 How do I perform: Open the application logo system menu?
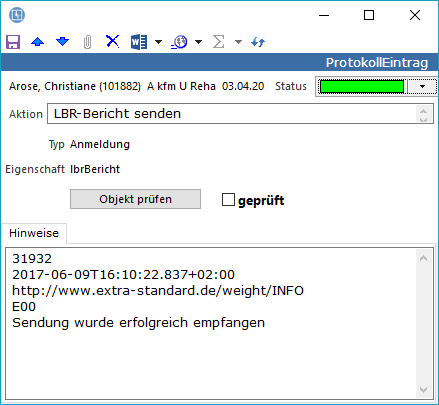17,15
